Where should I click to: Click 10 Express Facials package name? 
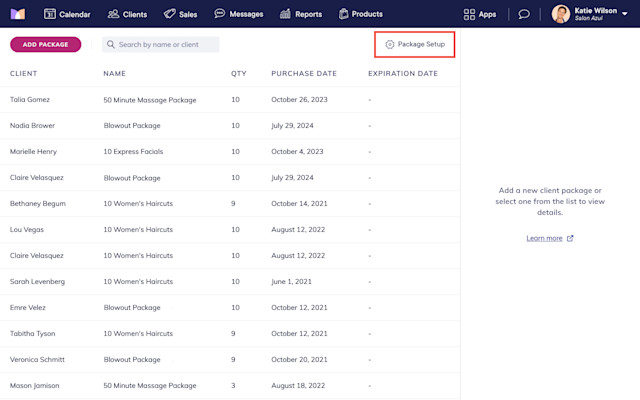pos(133,151)
